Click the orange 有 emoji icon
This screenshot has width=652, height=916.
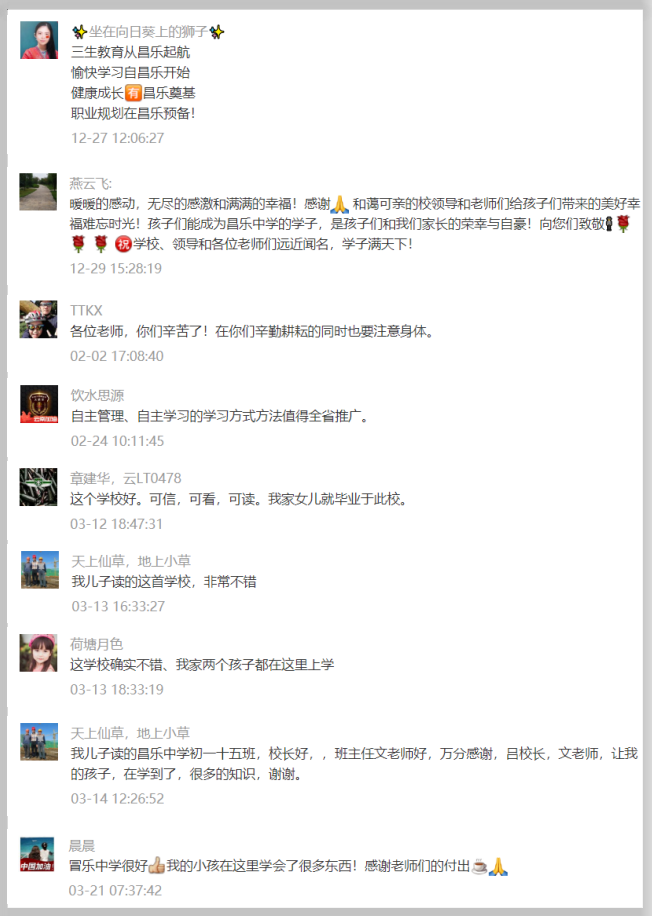pyautogui.click(x=134, y=93)
